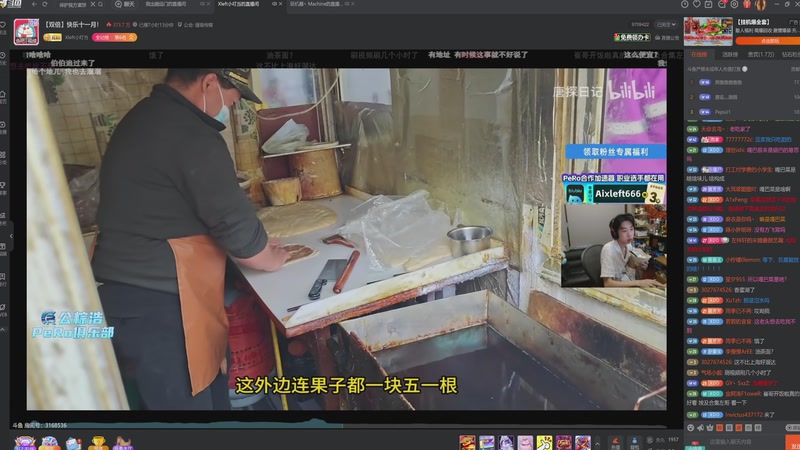Open the follows heart icon in title bar
This screenshot has width=800, height=450.
[x=697, y=4]
